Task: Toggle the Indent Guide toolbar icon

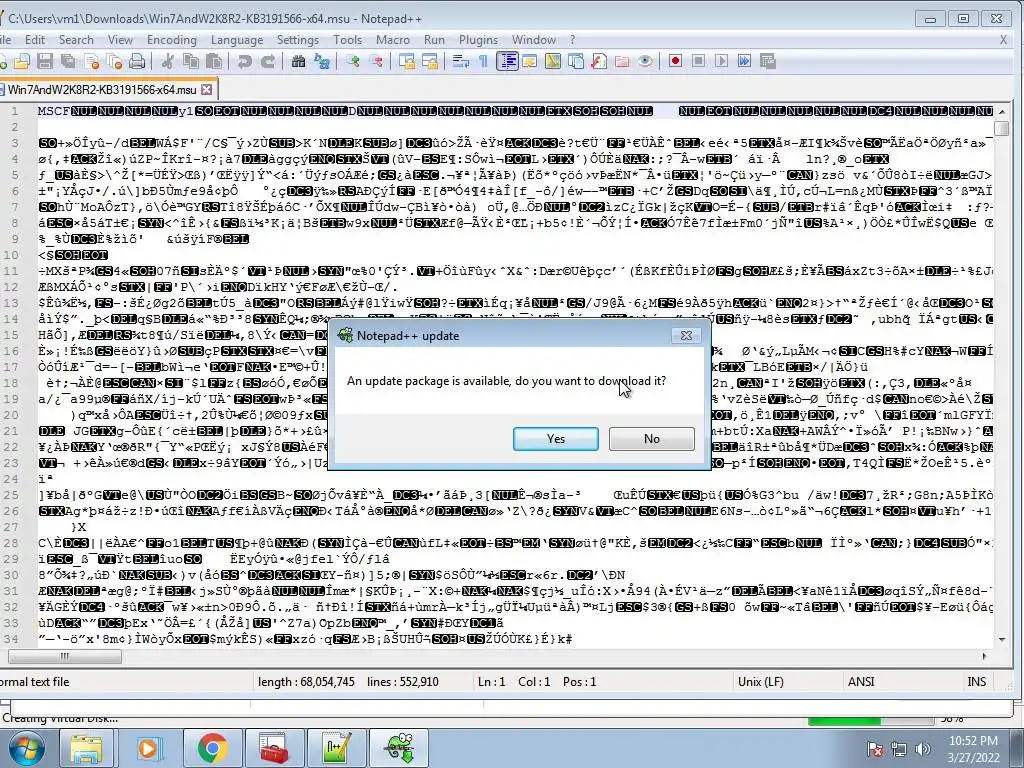Action: click(x=507, y=61)
